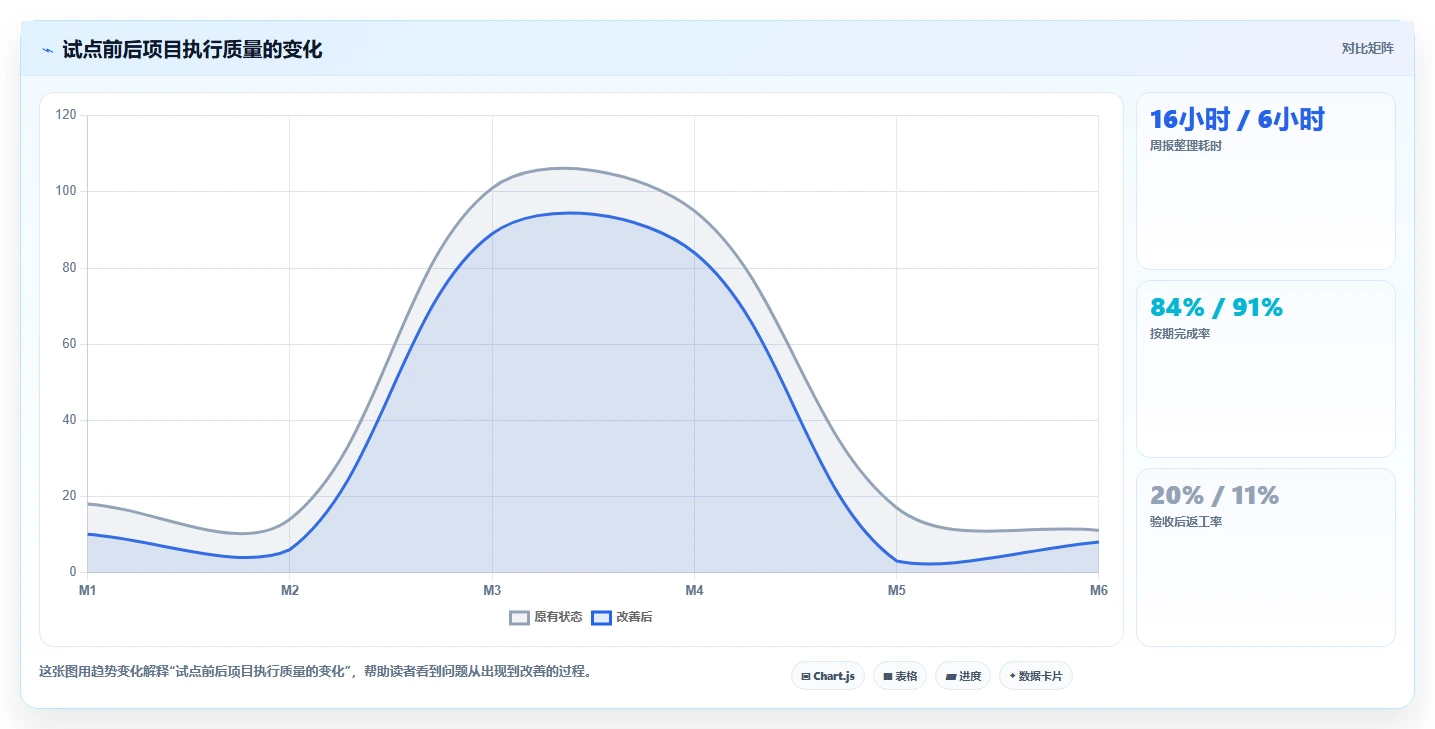
Task: Select the Chart.js tag chip
Action: pyautogui.click(x=828, y=676)
